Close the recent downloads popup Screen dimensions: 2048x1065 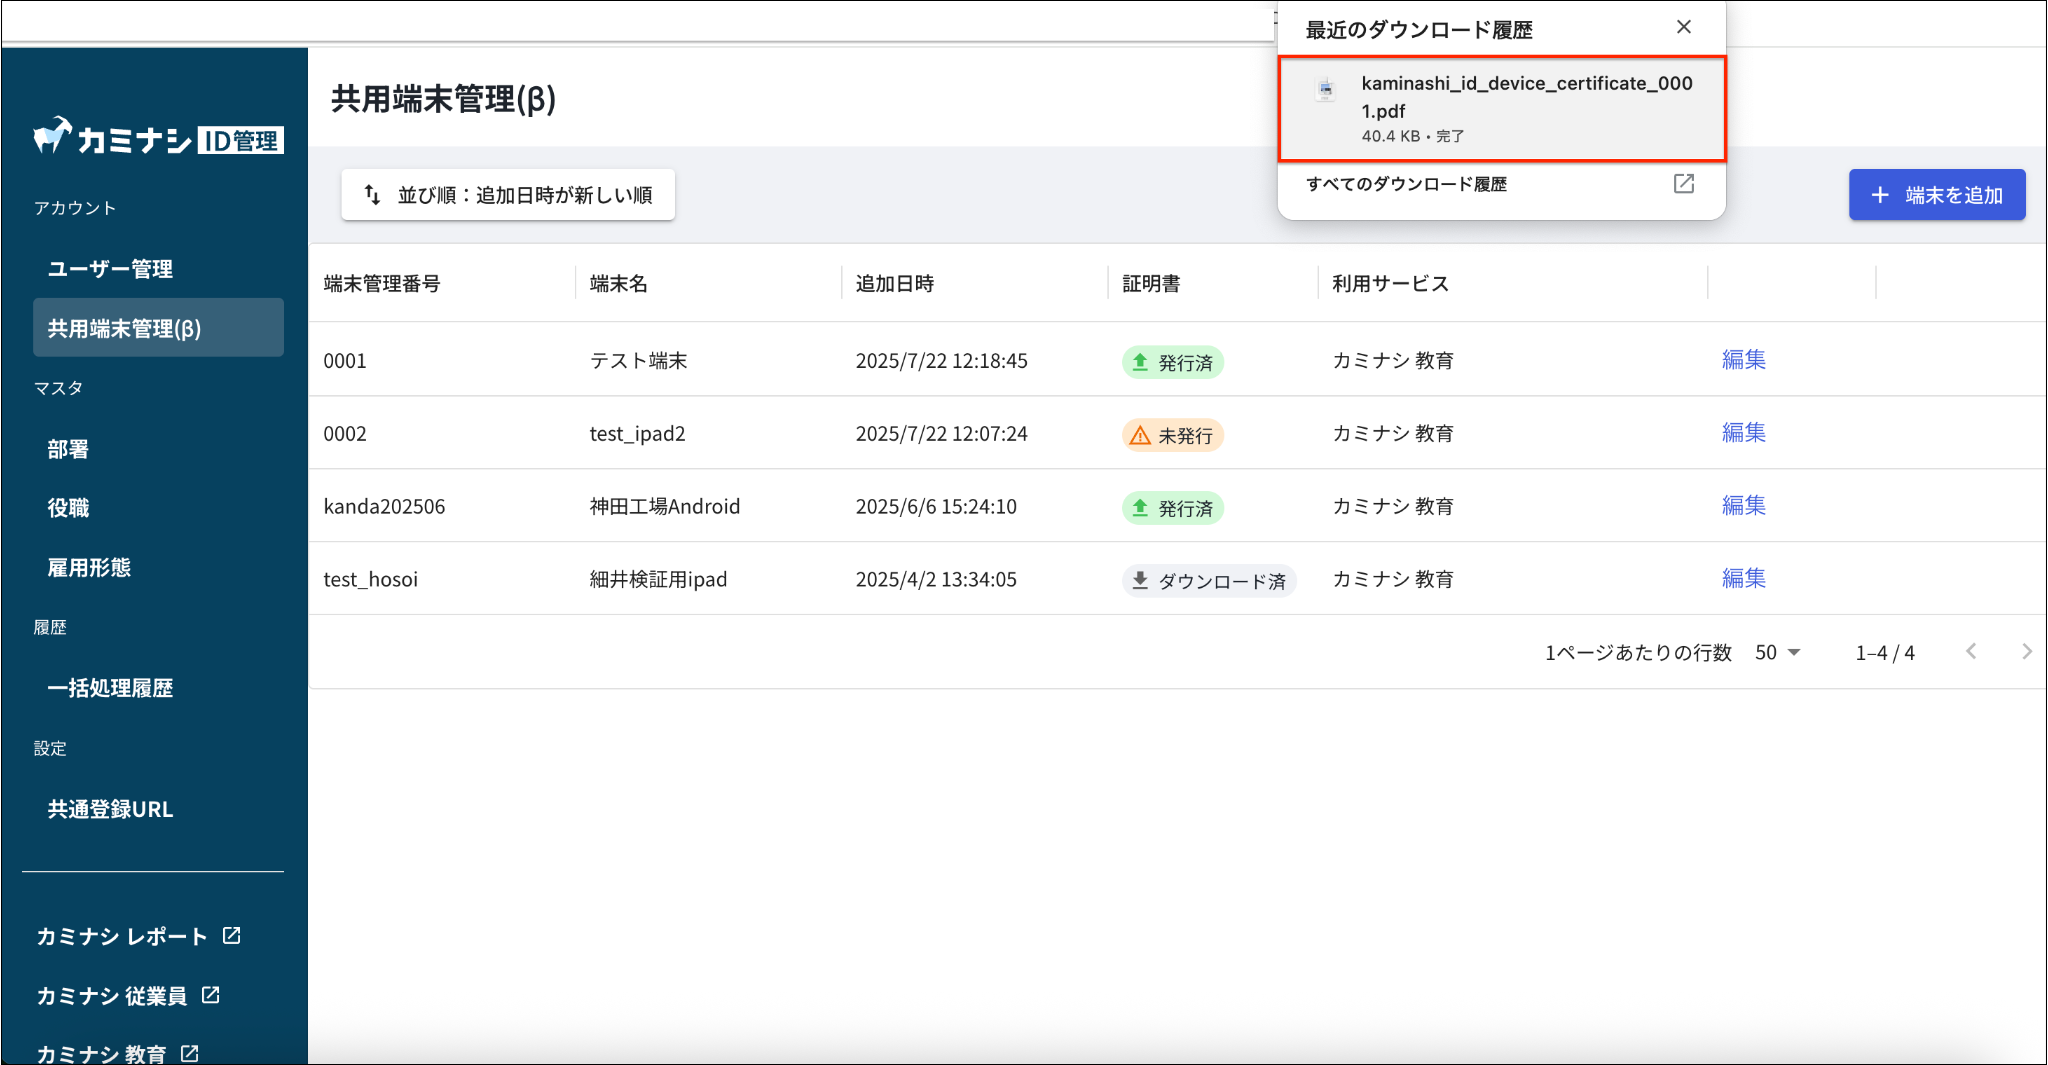[1684, 27]
